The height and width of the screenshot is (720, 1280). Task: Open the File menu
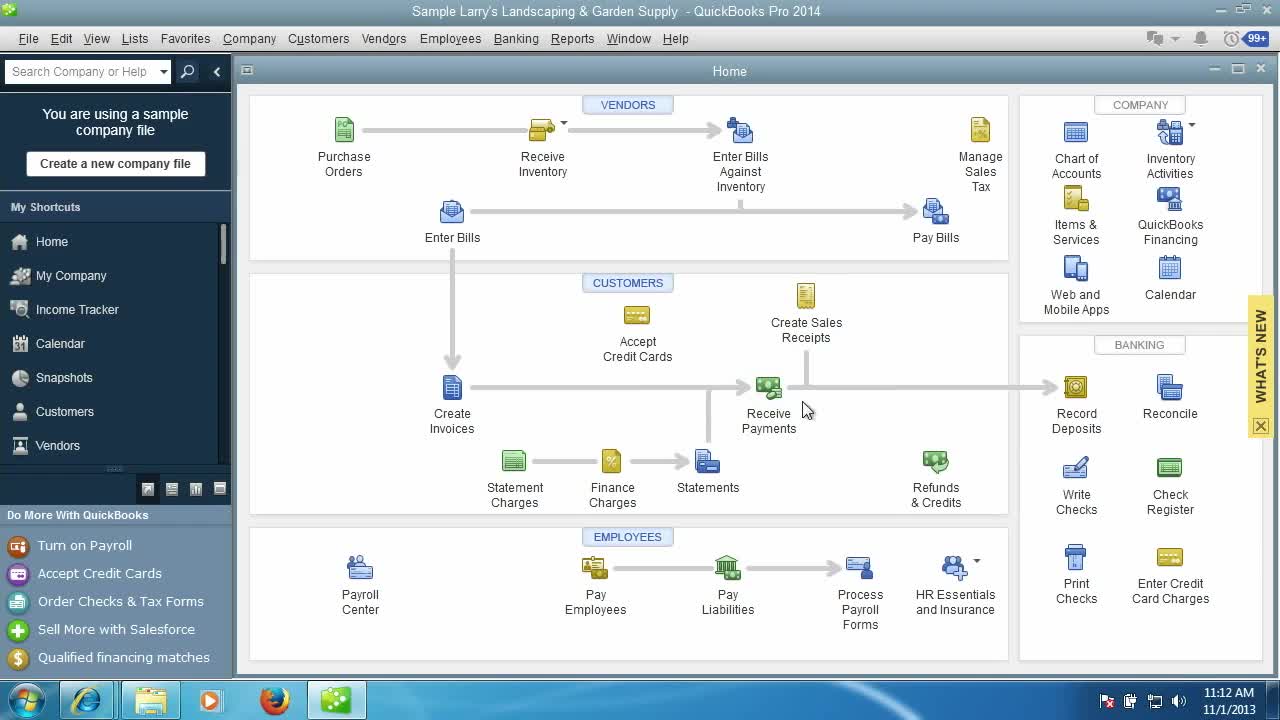click(x=28, y=38)
